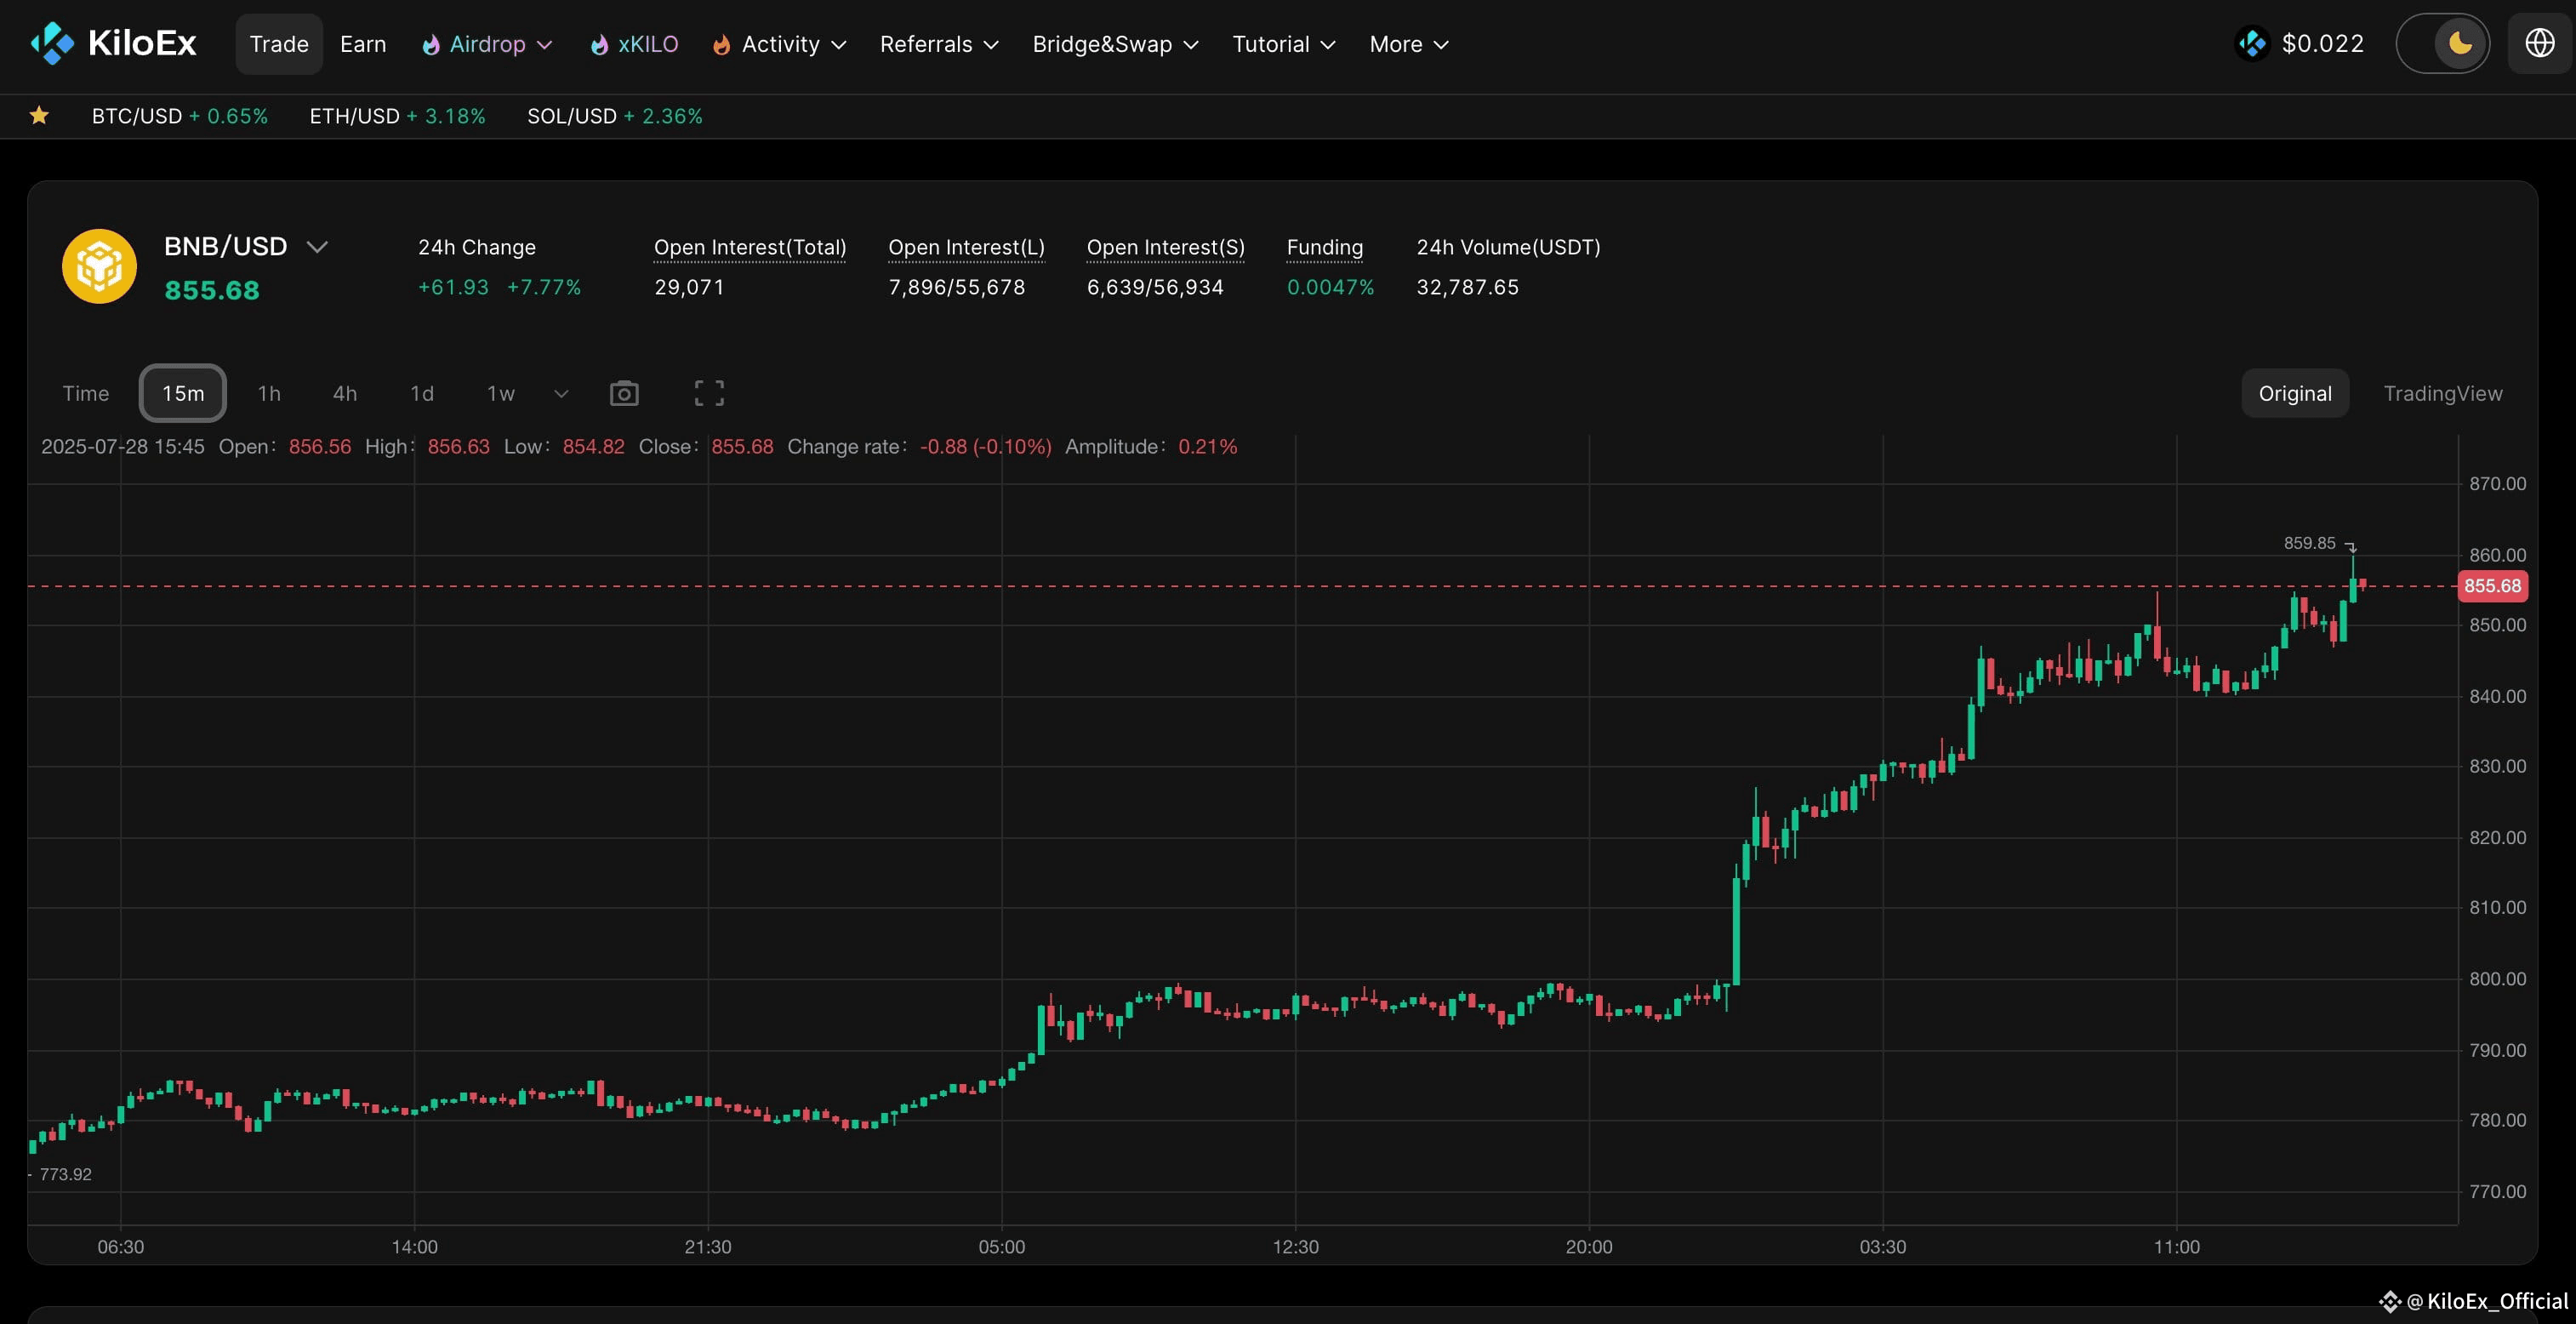Screen dimensions: 2576x1324
Task: Open the language globe icon
Action: click(x=2540, y=43)
